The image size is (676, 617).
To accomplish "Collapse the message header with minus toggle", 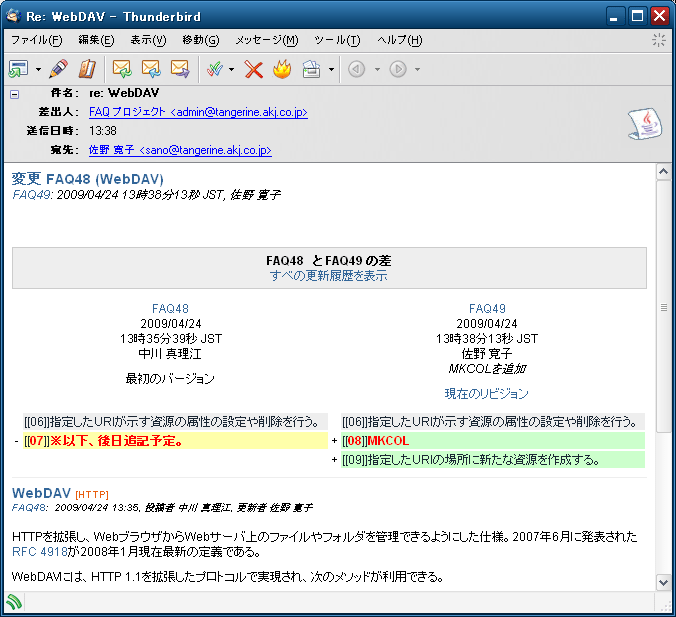I will point(15,94).
